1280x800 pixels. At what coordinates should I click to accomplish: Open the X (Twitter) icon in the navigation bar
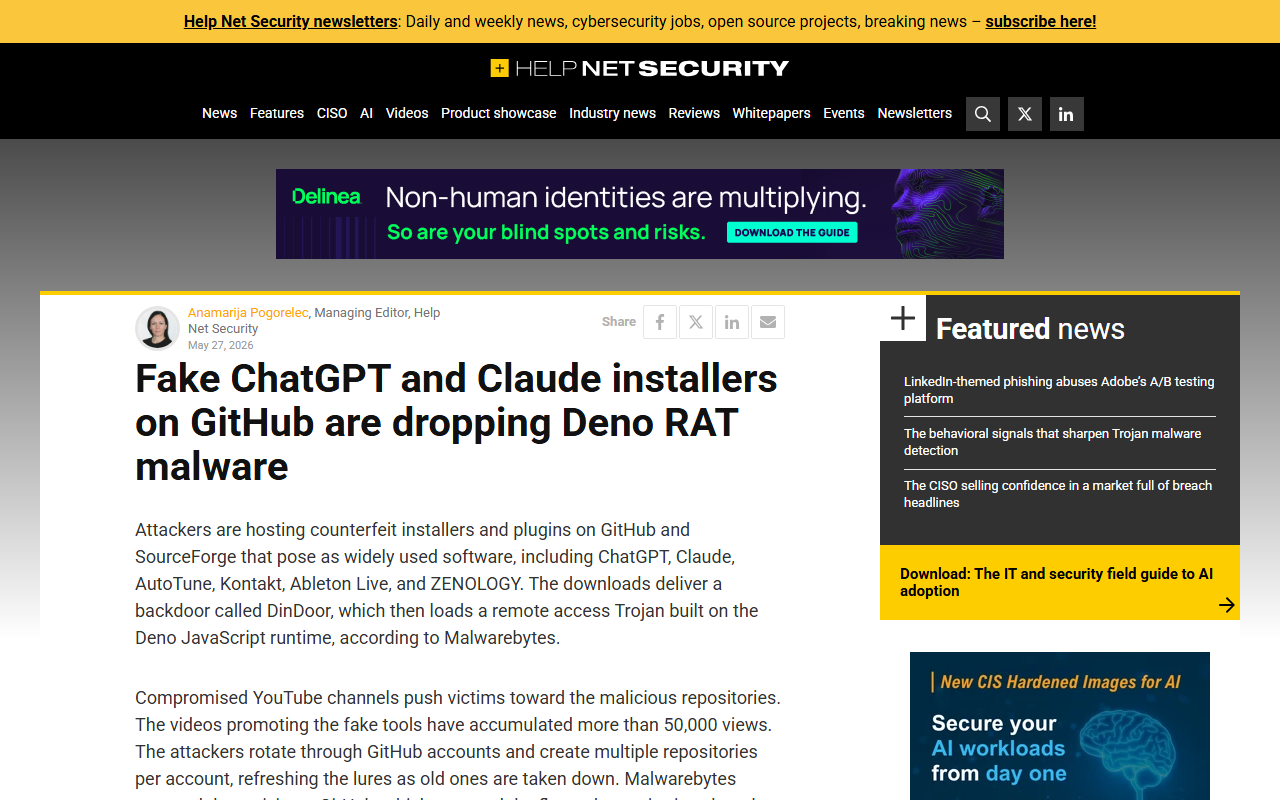click(x=1025, y=114)
